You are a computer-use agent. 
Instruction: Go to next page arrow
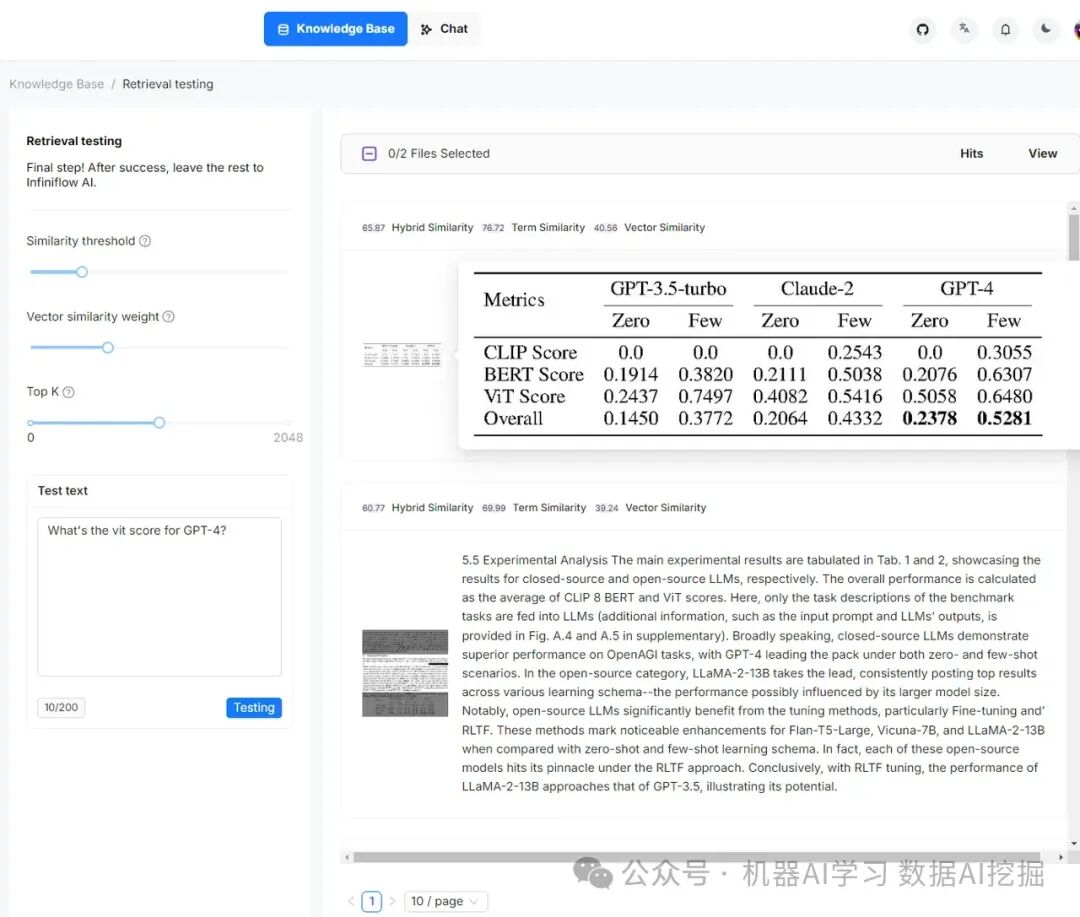[392, 901]
